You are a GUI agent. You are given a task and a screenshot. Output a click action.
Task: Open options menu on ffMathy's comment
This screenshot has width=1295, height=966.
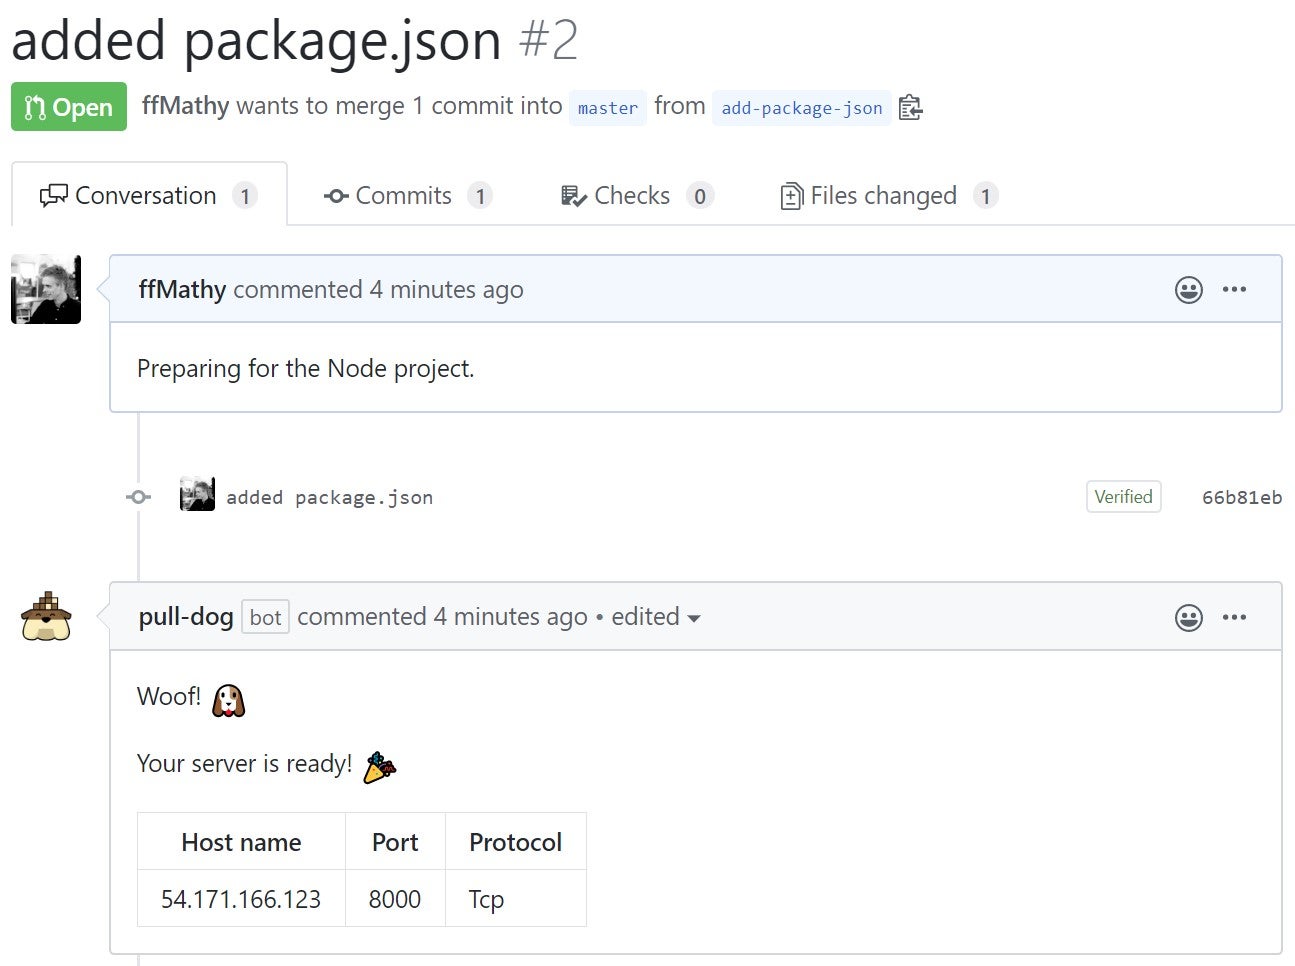pyautogui.click(x=1234, y=289)
